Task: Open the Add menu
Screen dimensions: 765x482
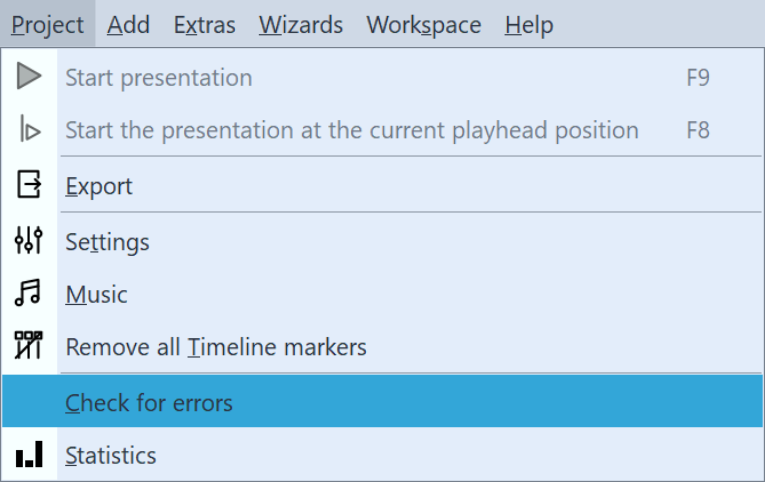Action: [x=128, y=25]
